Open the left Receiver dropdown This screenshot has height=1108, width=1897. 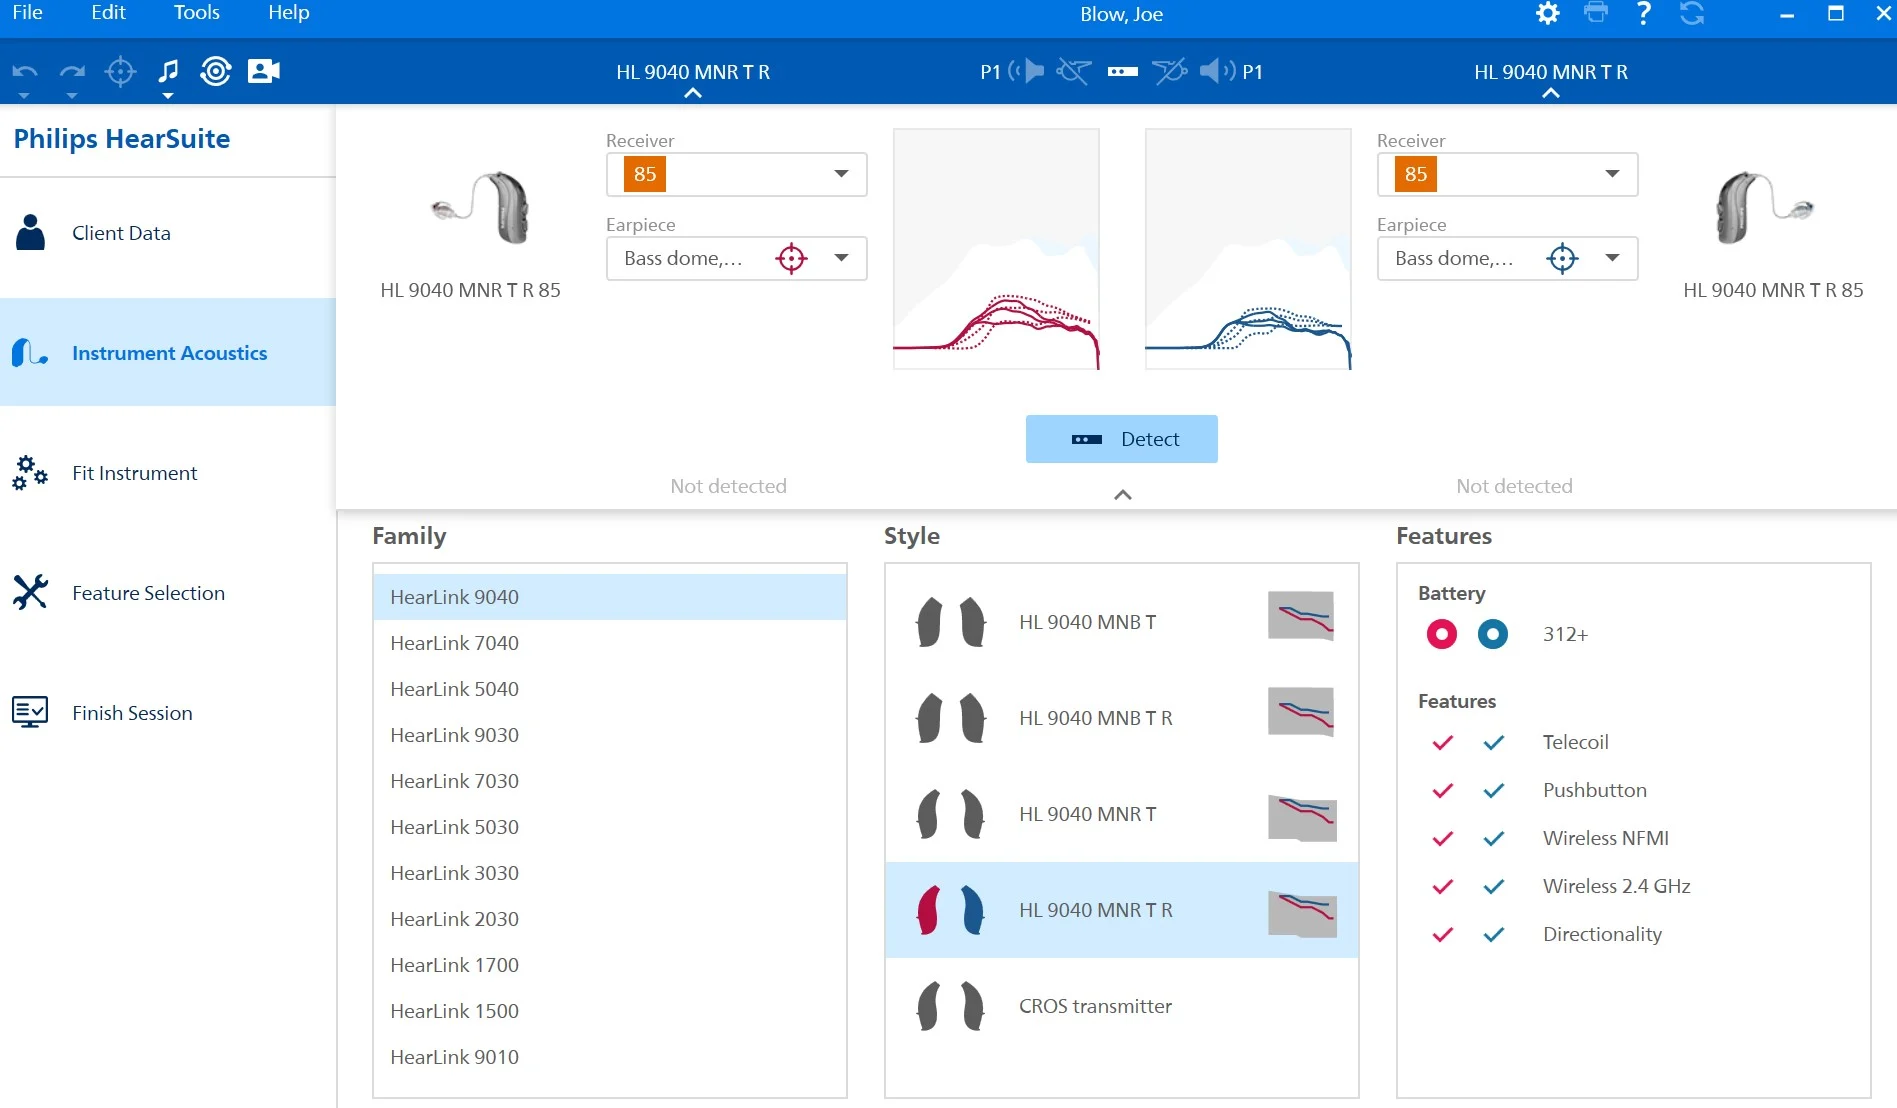736,174
